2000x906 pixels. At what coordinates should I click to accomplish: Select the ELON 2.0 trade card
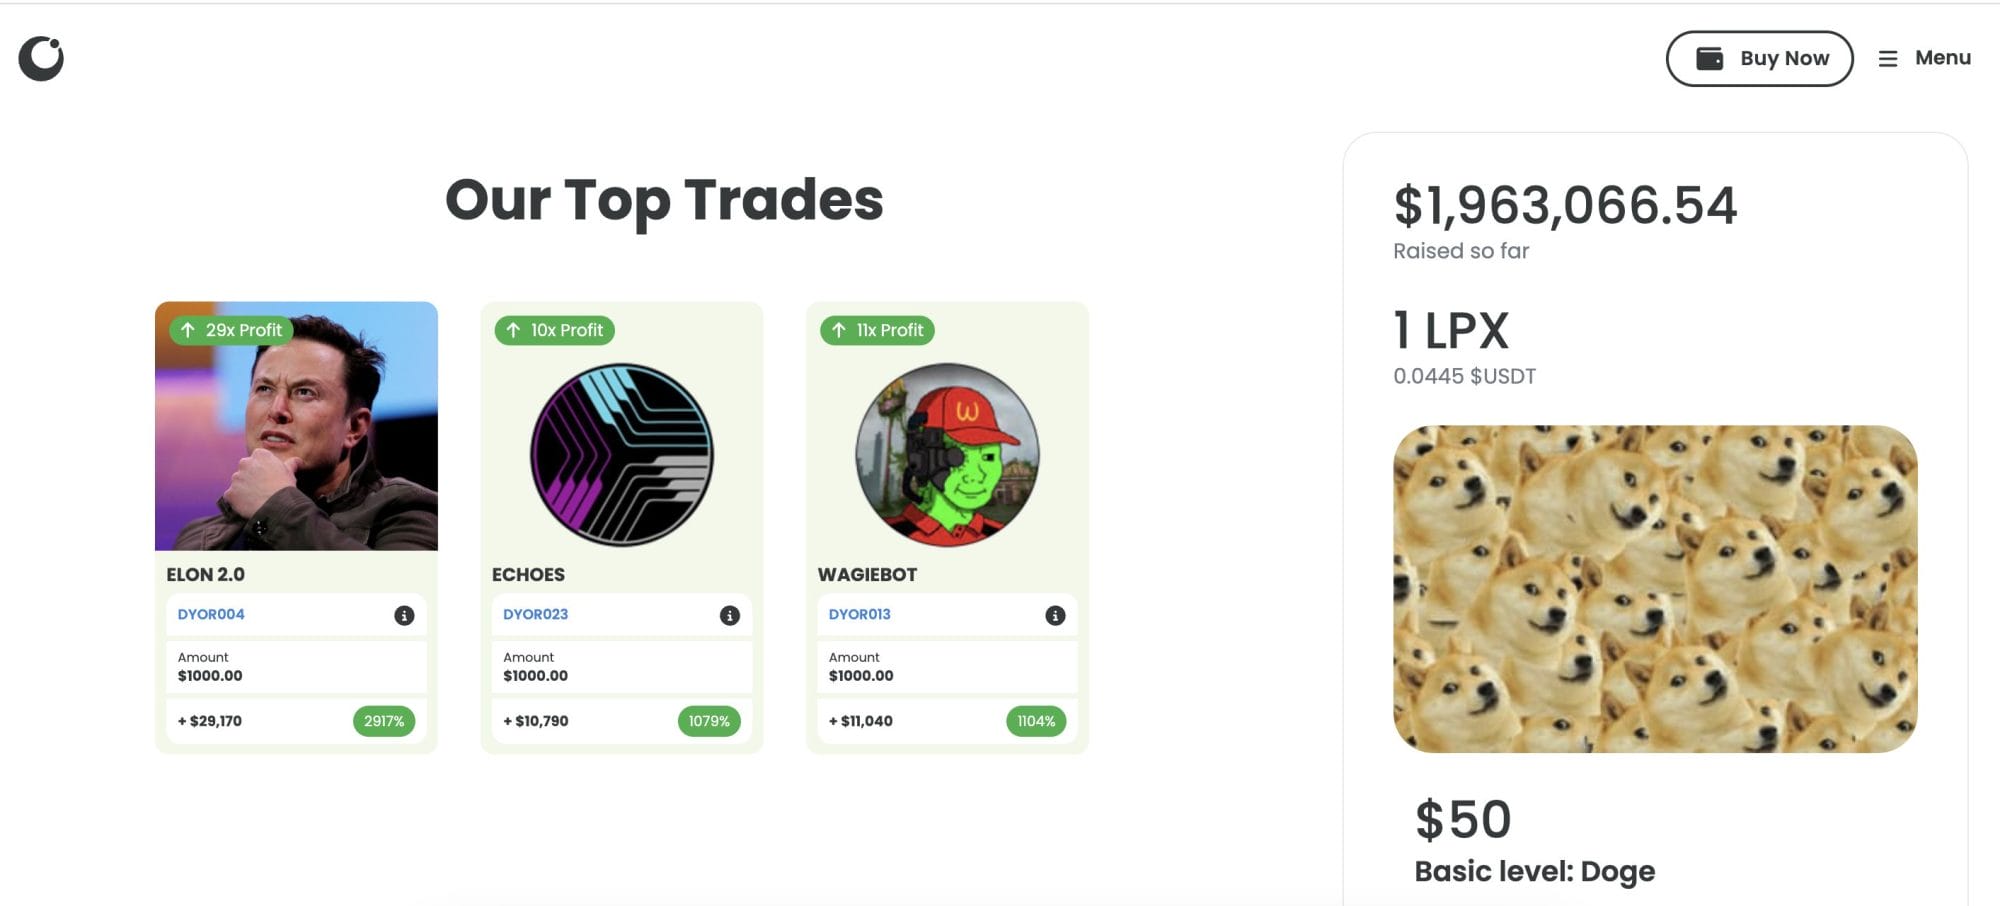point(296,430)
